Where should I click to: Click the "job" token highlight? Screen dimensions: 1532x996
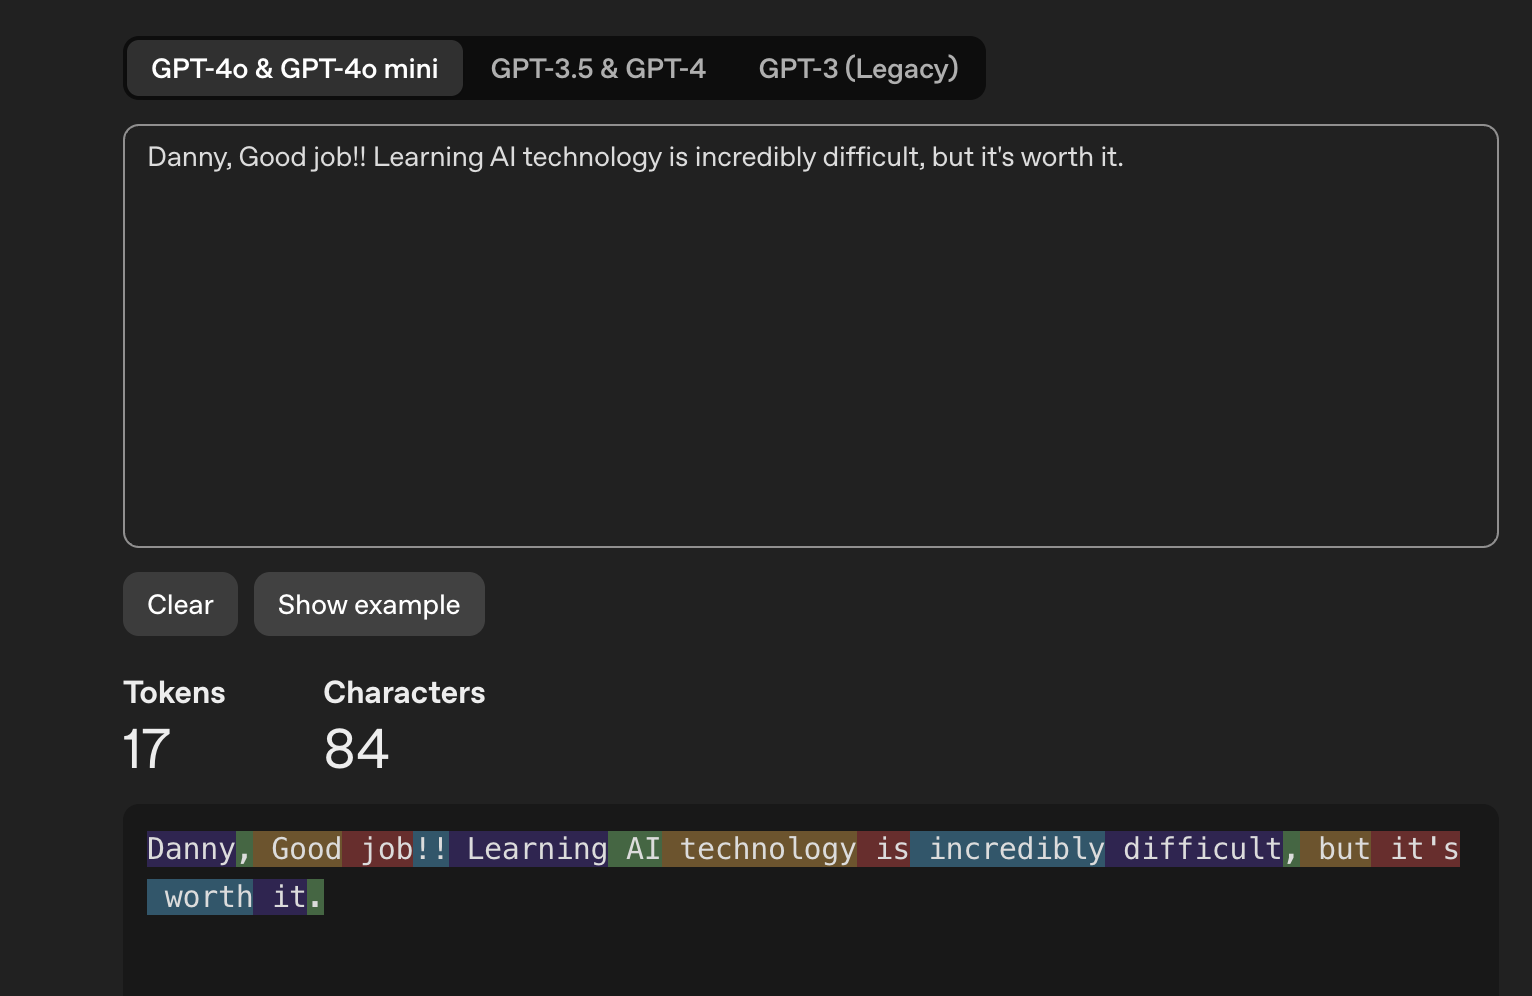coord(382,849)
